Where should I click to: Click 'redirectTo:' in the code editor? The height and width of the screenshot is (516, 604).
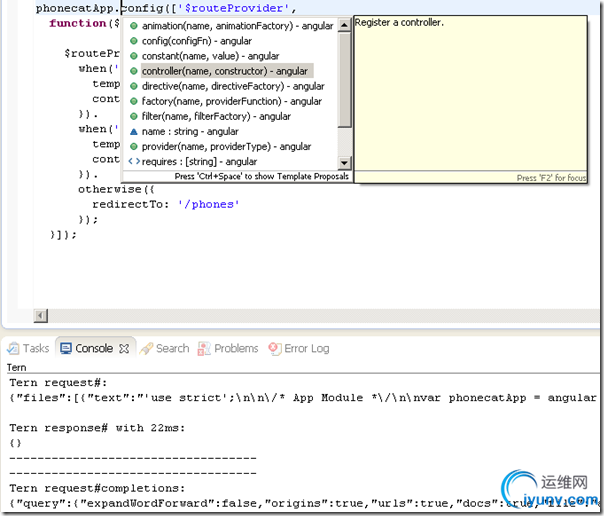tap(131, 204)
